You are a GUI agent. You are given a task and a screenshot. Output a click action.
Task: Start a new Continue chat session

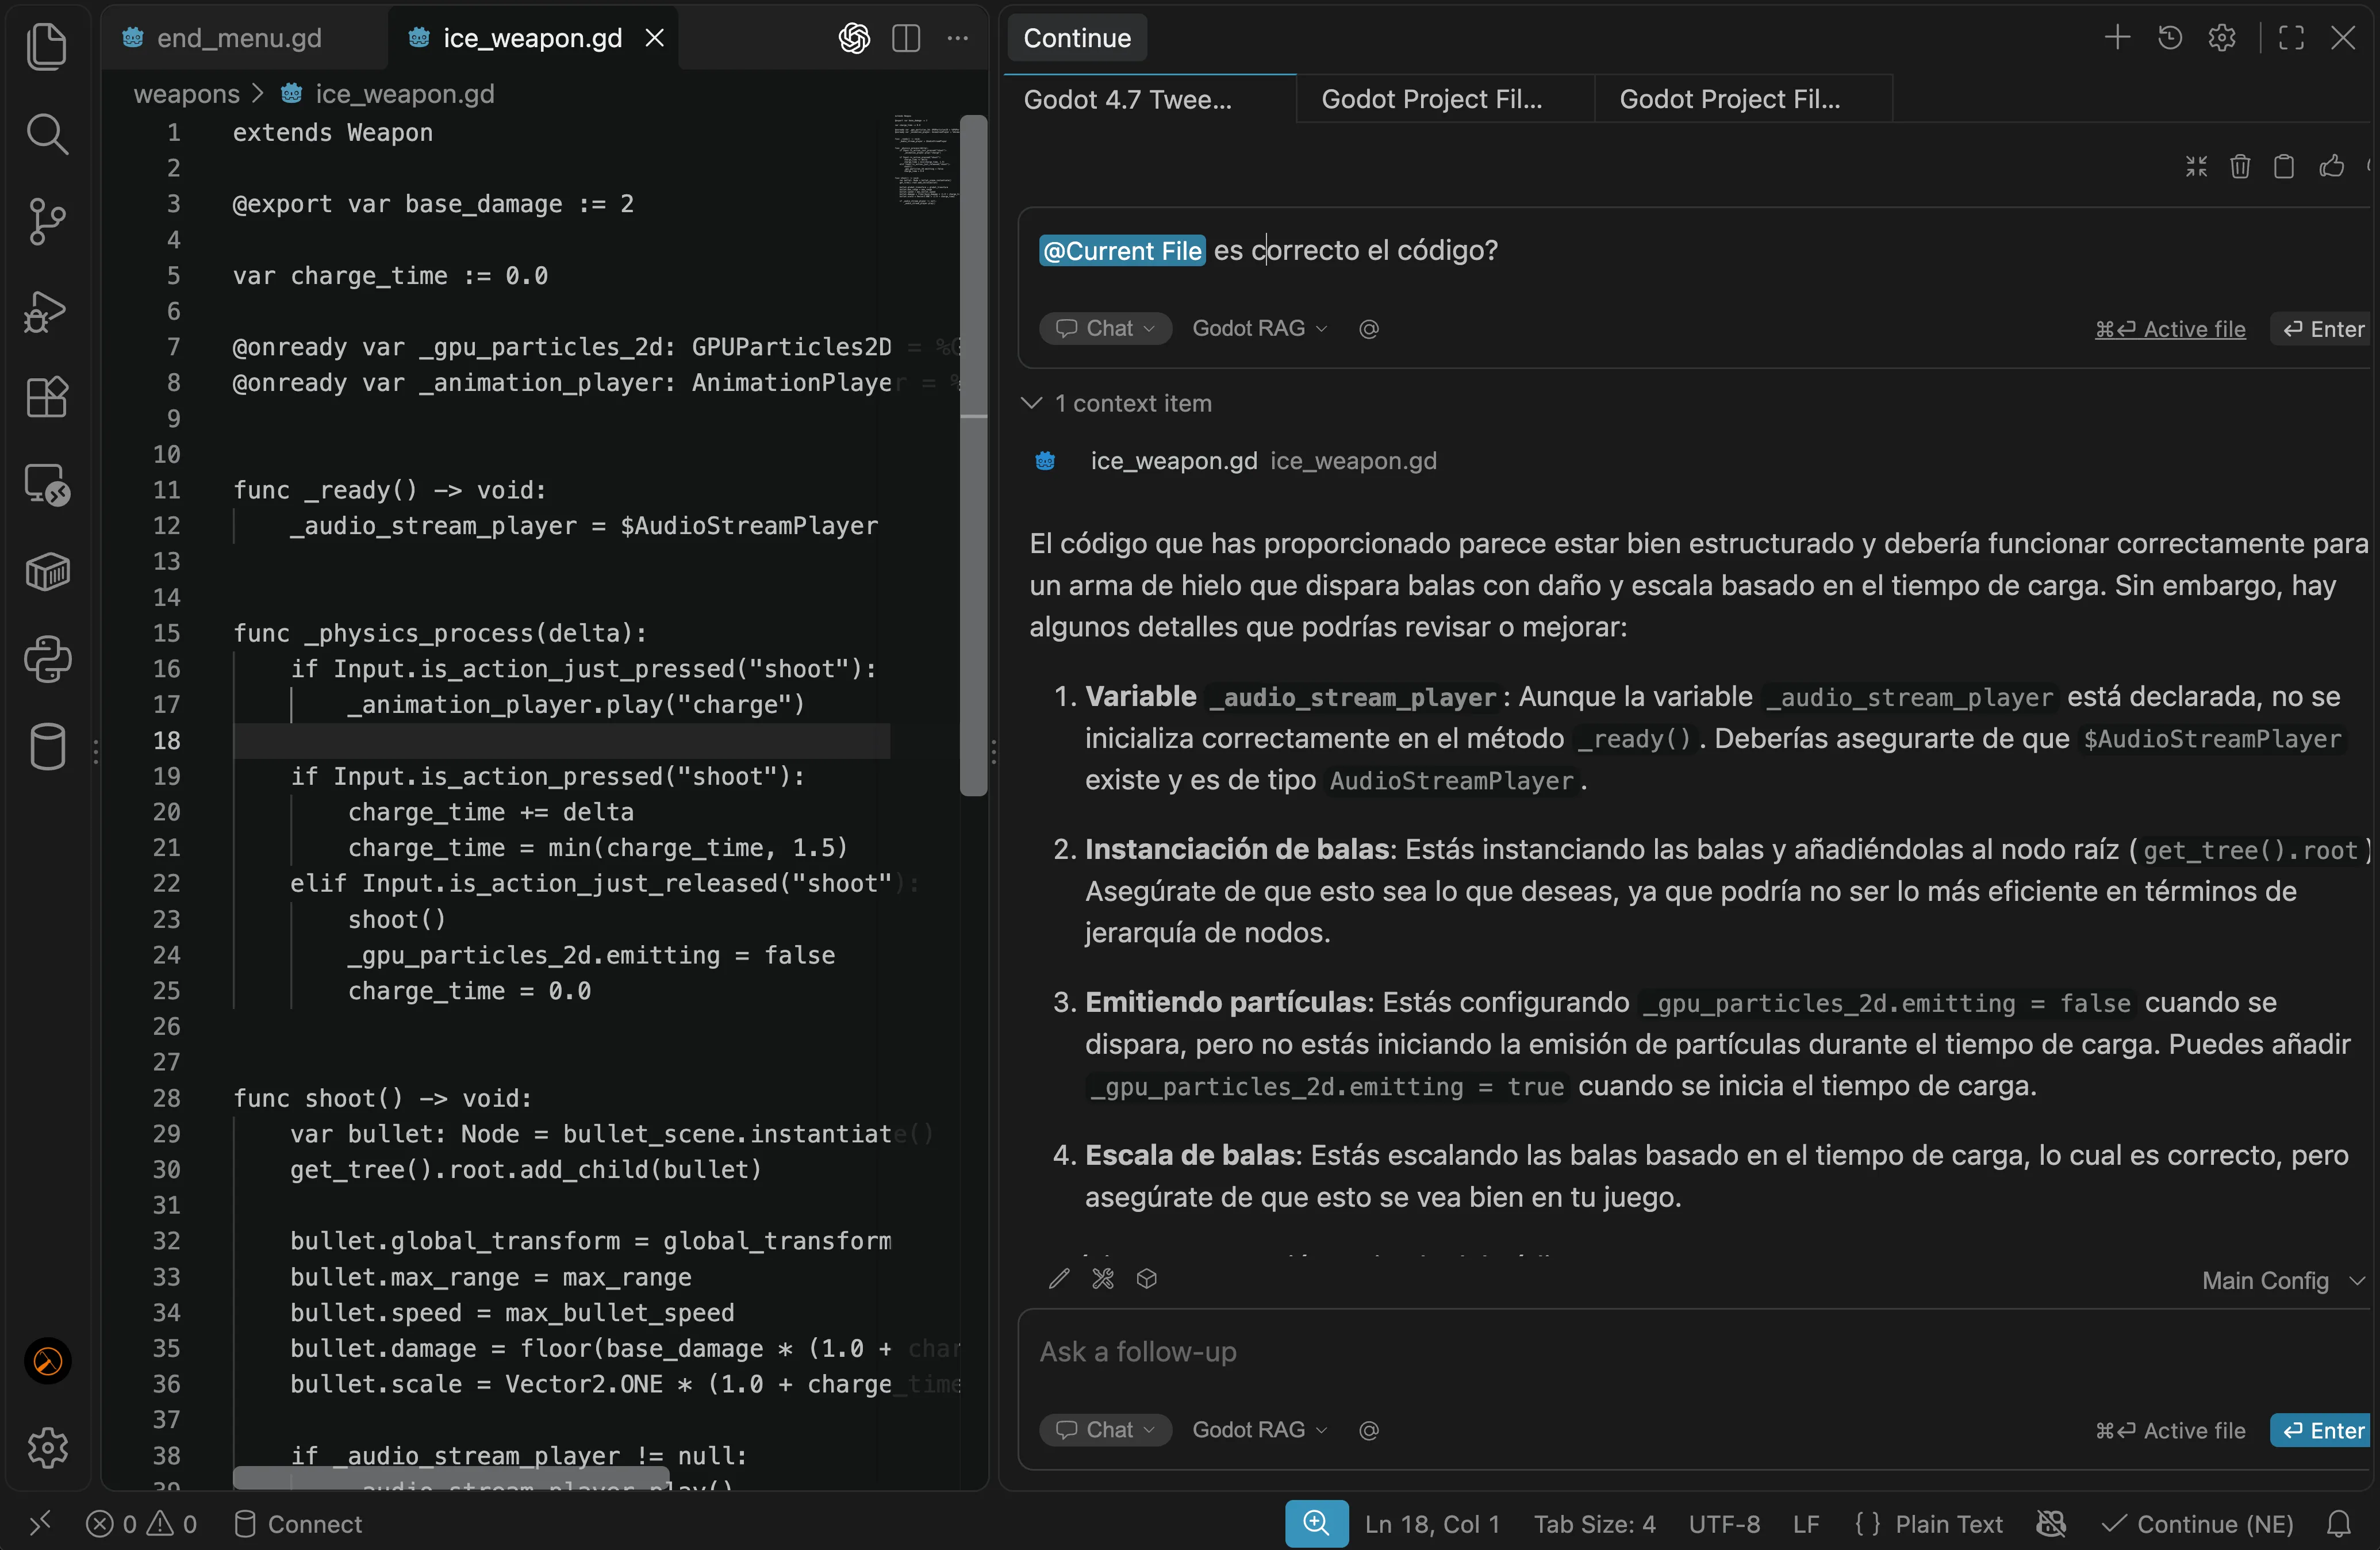tap(2117, 38)
